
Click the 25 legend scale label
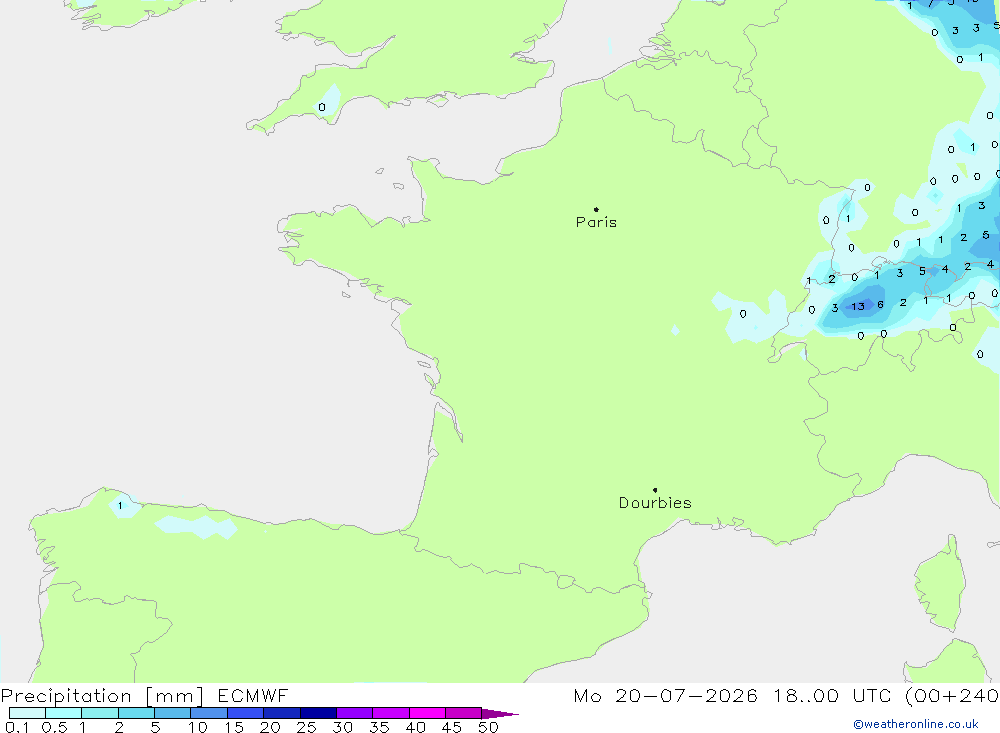[306, 727]
